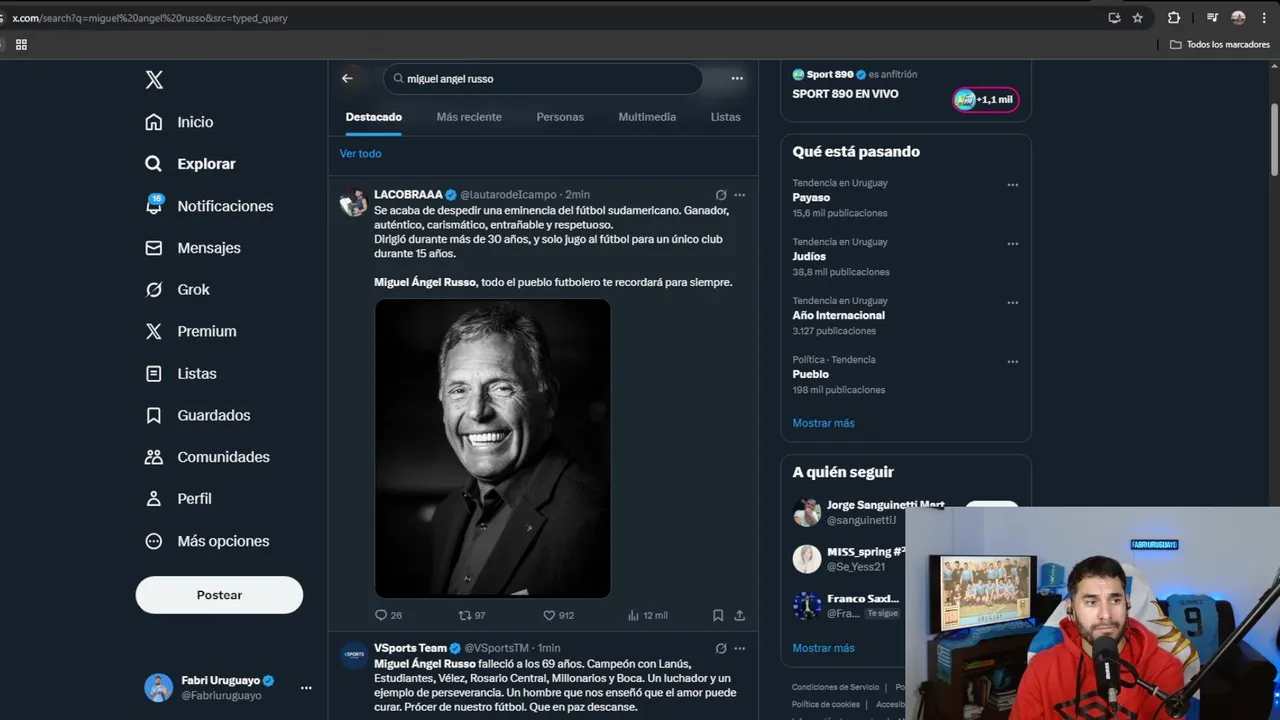The height and width of the screenshot is (720, 1280).
Task: Open Payaso trend
Action: tap(811, 198)
